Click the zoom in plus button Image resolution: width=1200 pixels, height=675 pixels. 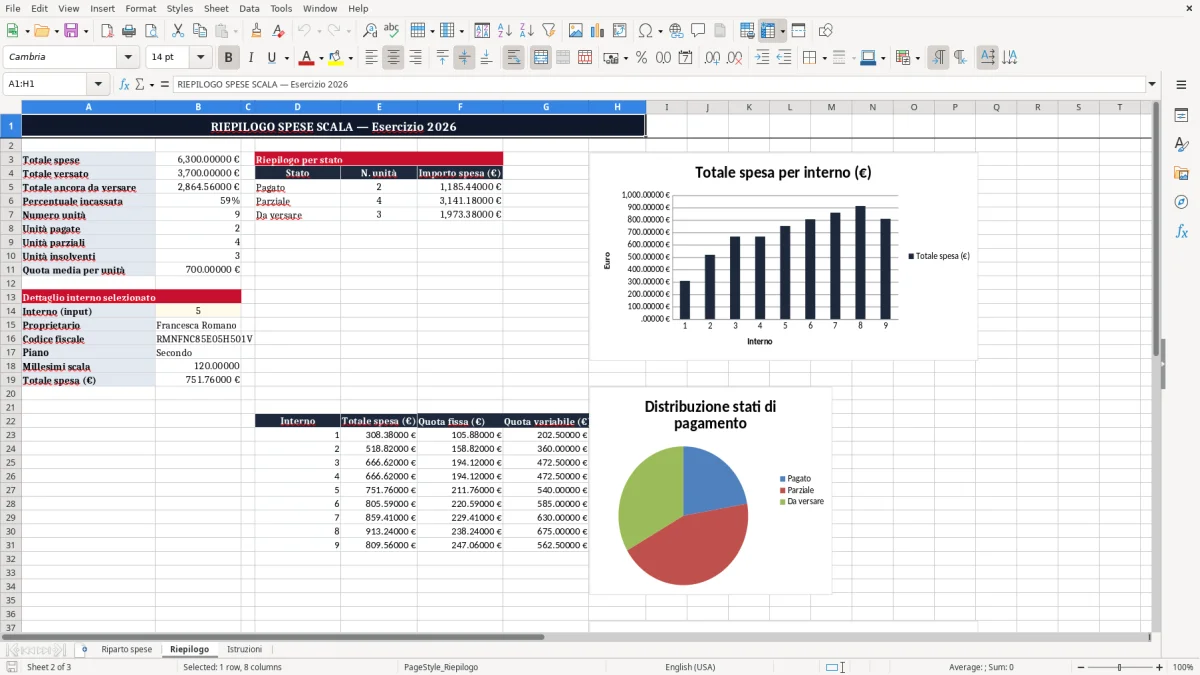[1159, 667]
